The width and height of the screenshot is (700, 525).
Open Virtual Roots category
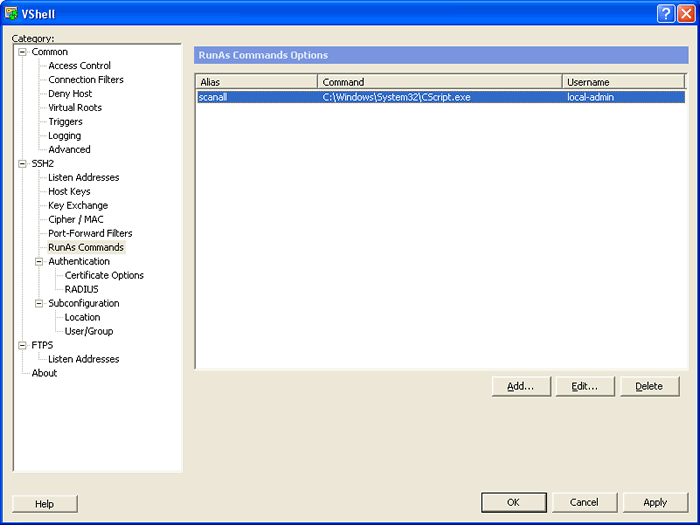pyautogui.click(x=75, y=108)
